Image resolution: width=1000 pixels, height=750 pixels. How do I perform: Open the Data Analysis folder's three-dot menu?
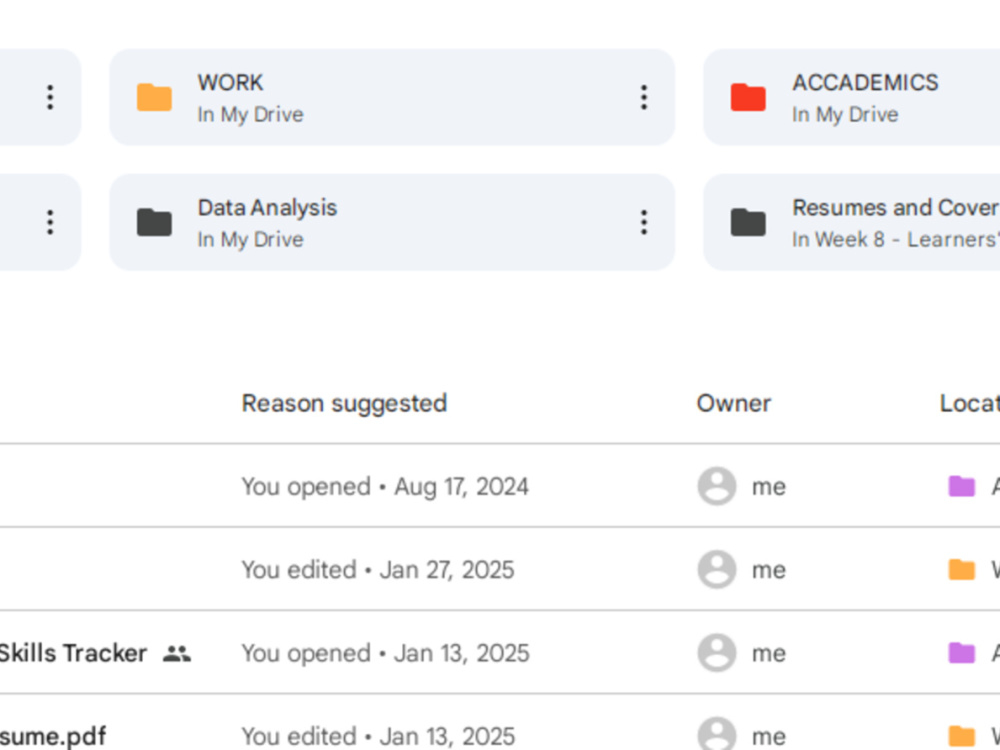643,223
